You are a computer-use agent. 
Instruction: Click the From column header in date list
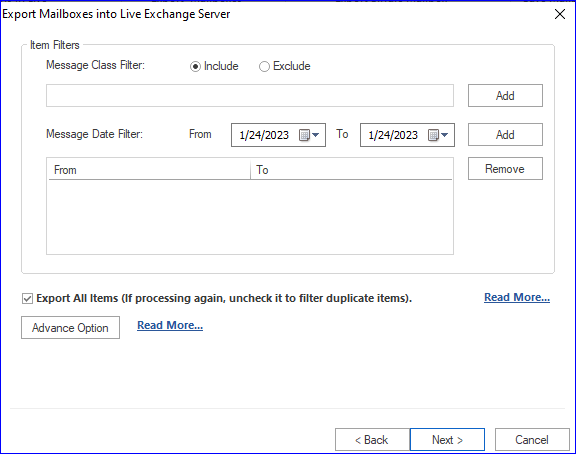coord(149,170)
